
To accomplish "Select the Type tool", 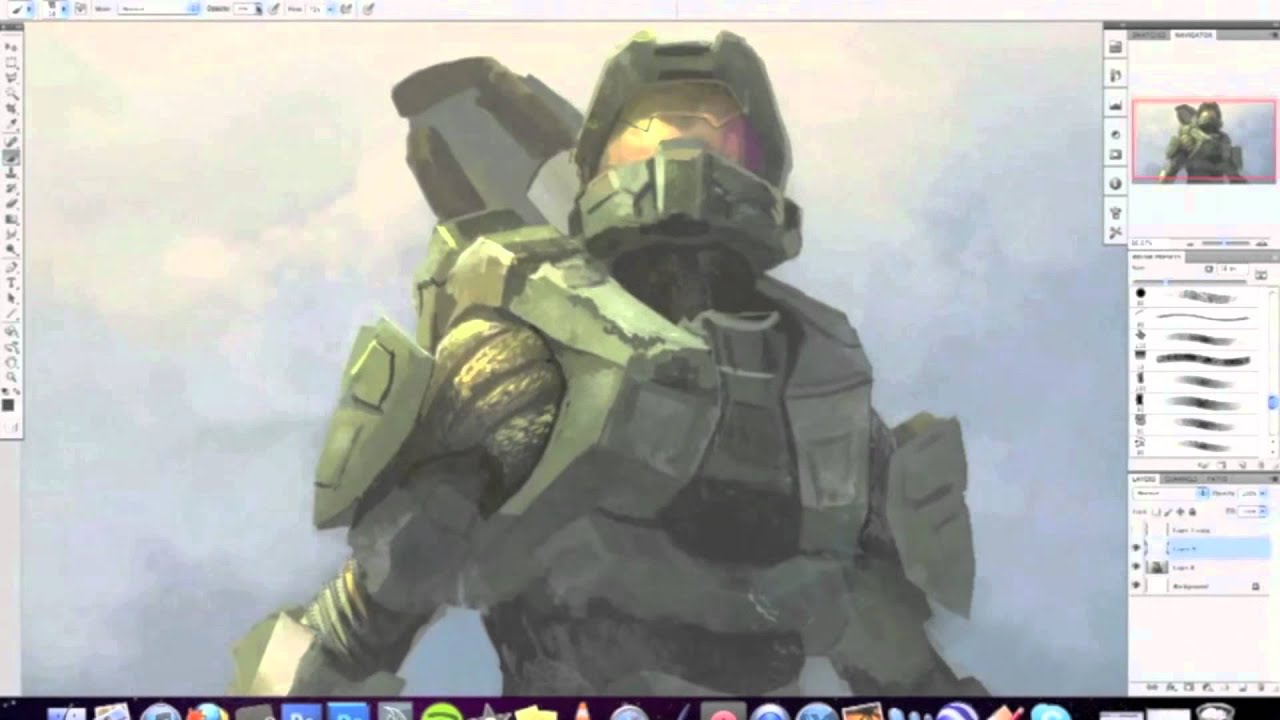I will click(12, 283).
